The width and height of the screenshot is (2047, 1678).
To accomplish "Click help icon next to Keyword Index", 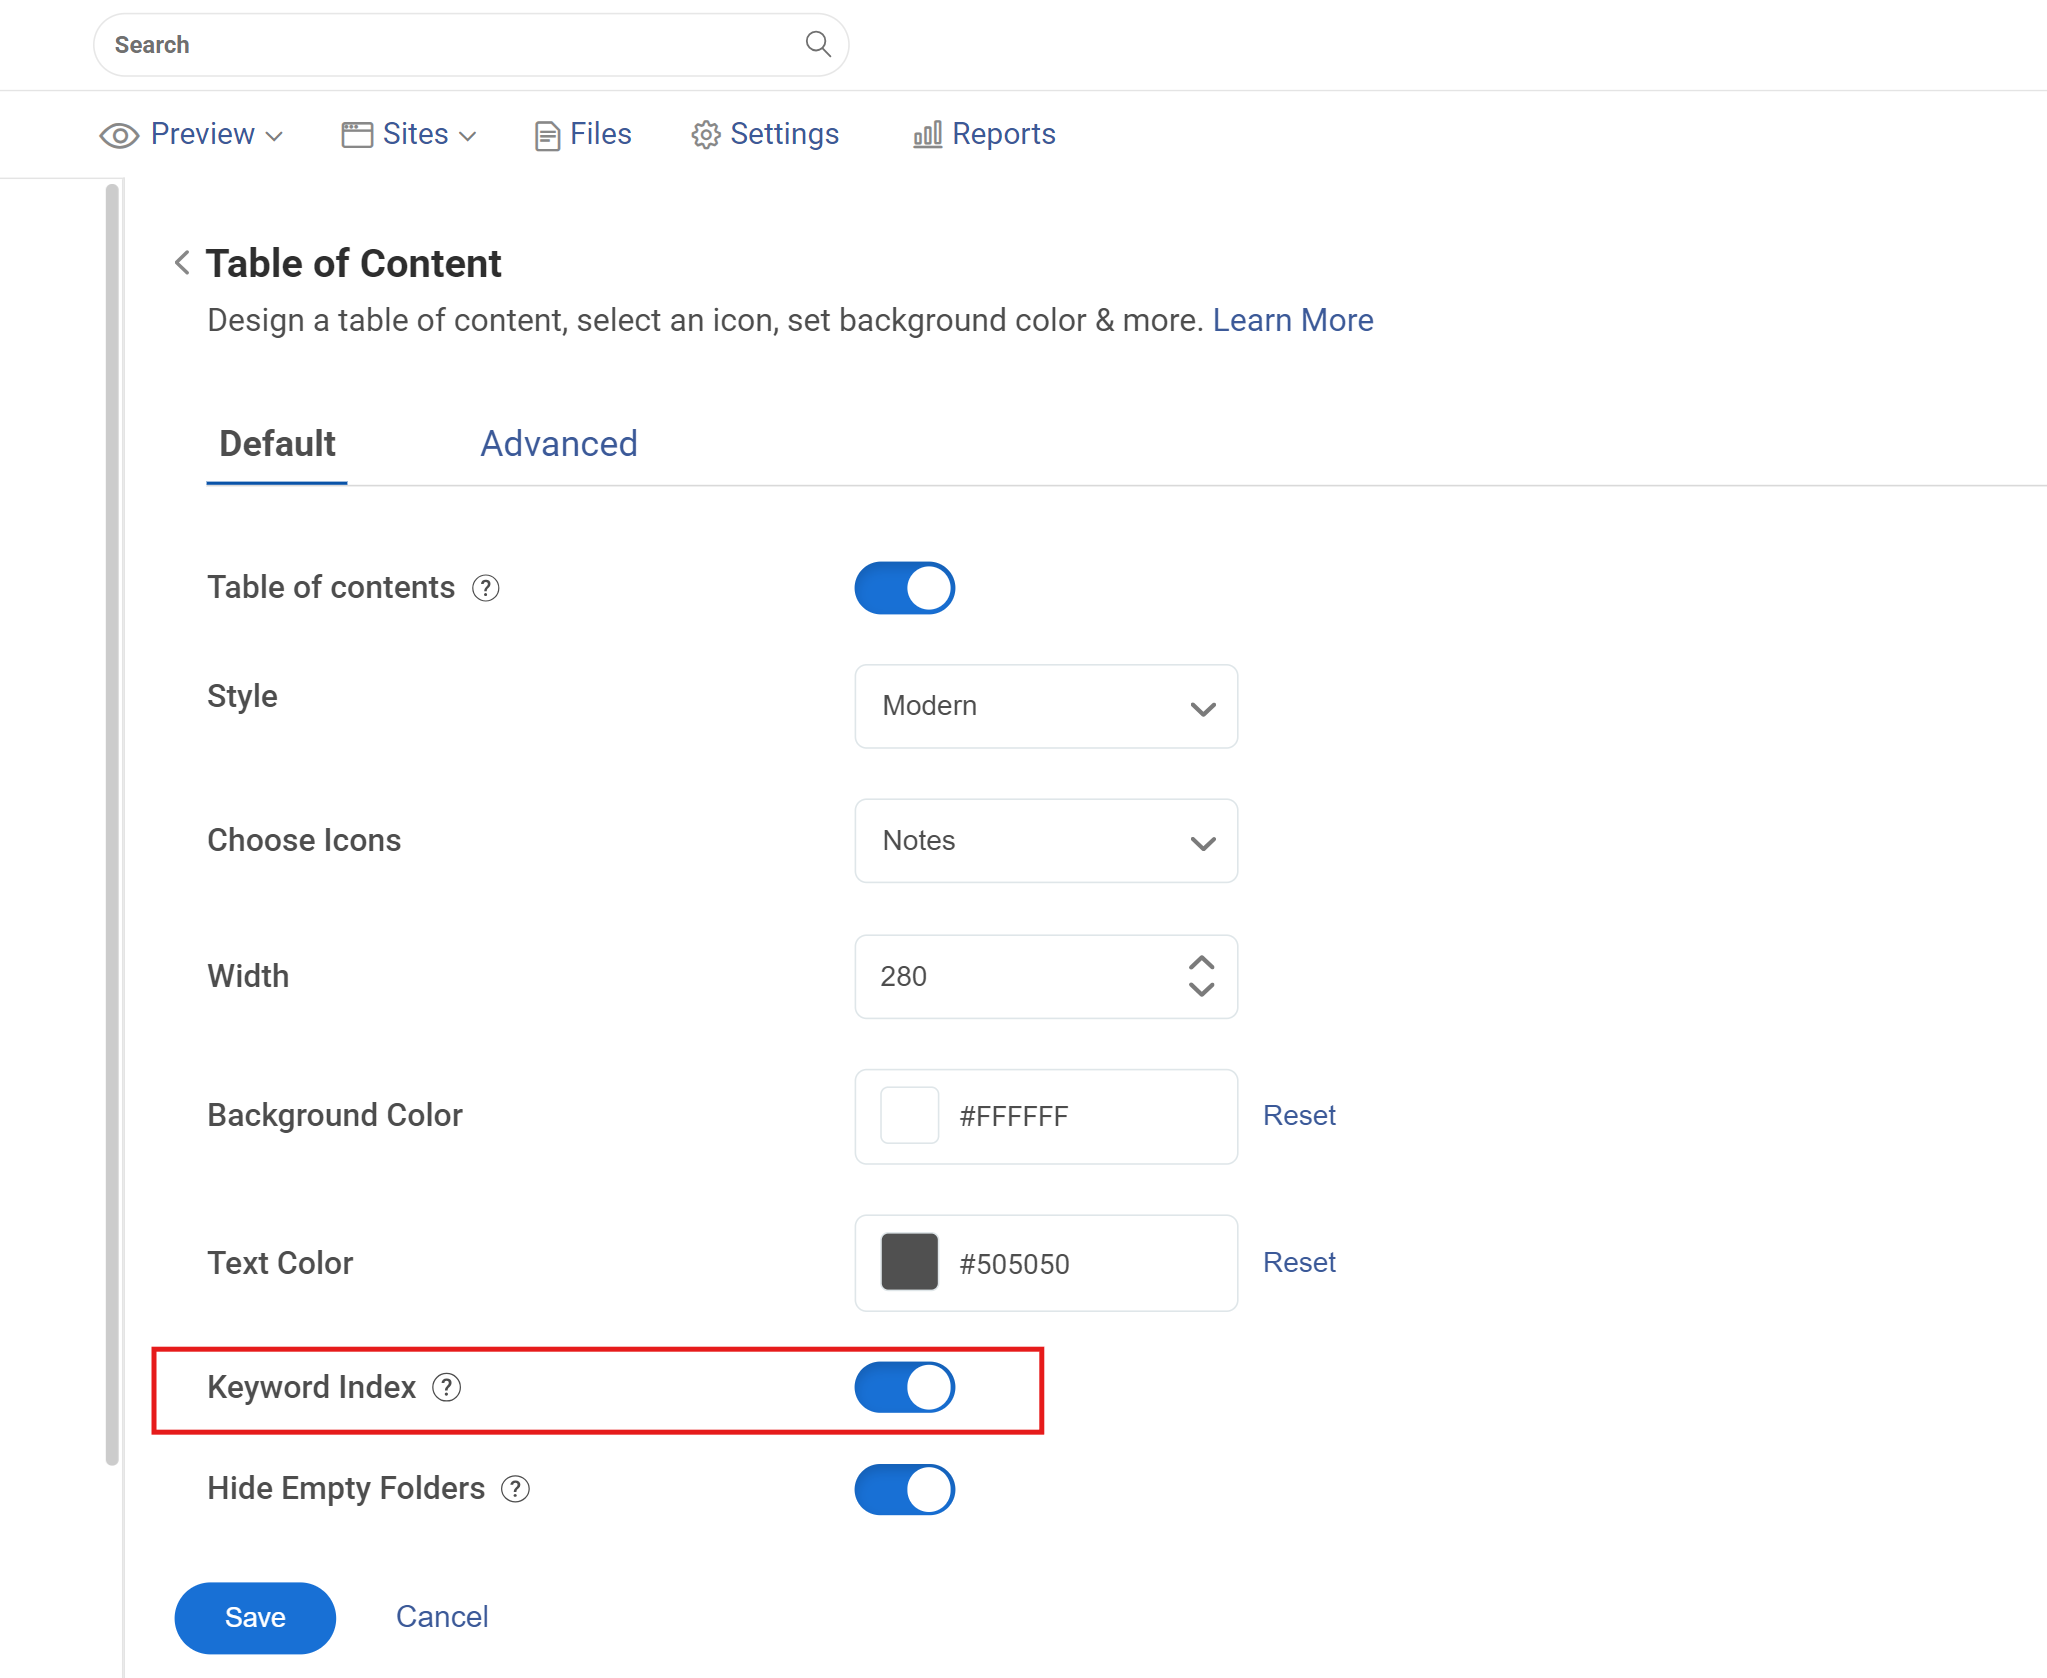I will 447,1387.
